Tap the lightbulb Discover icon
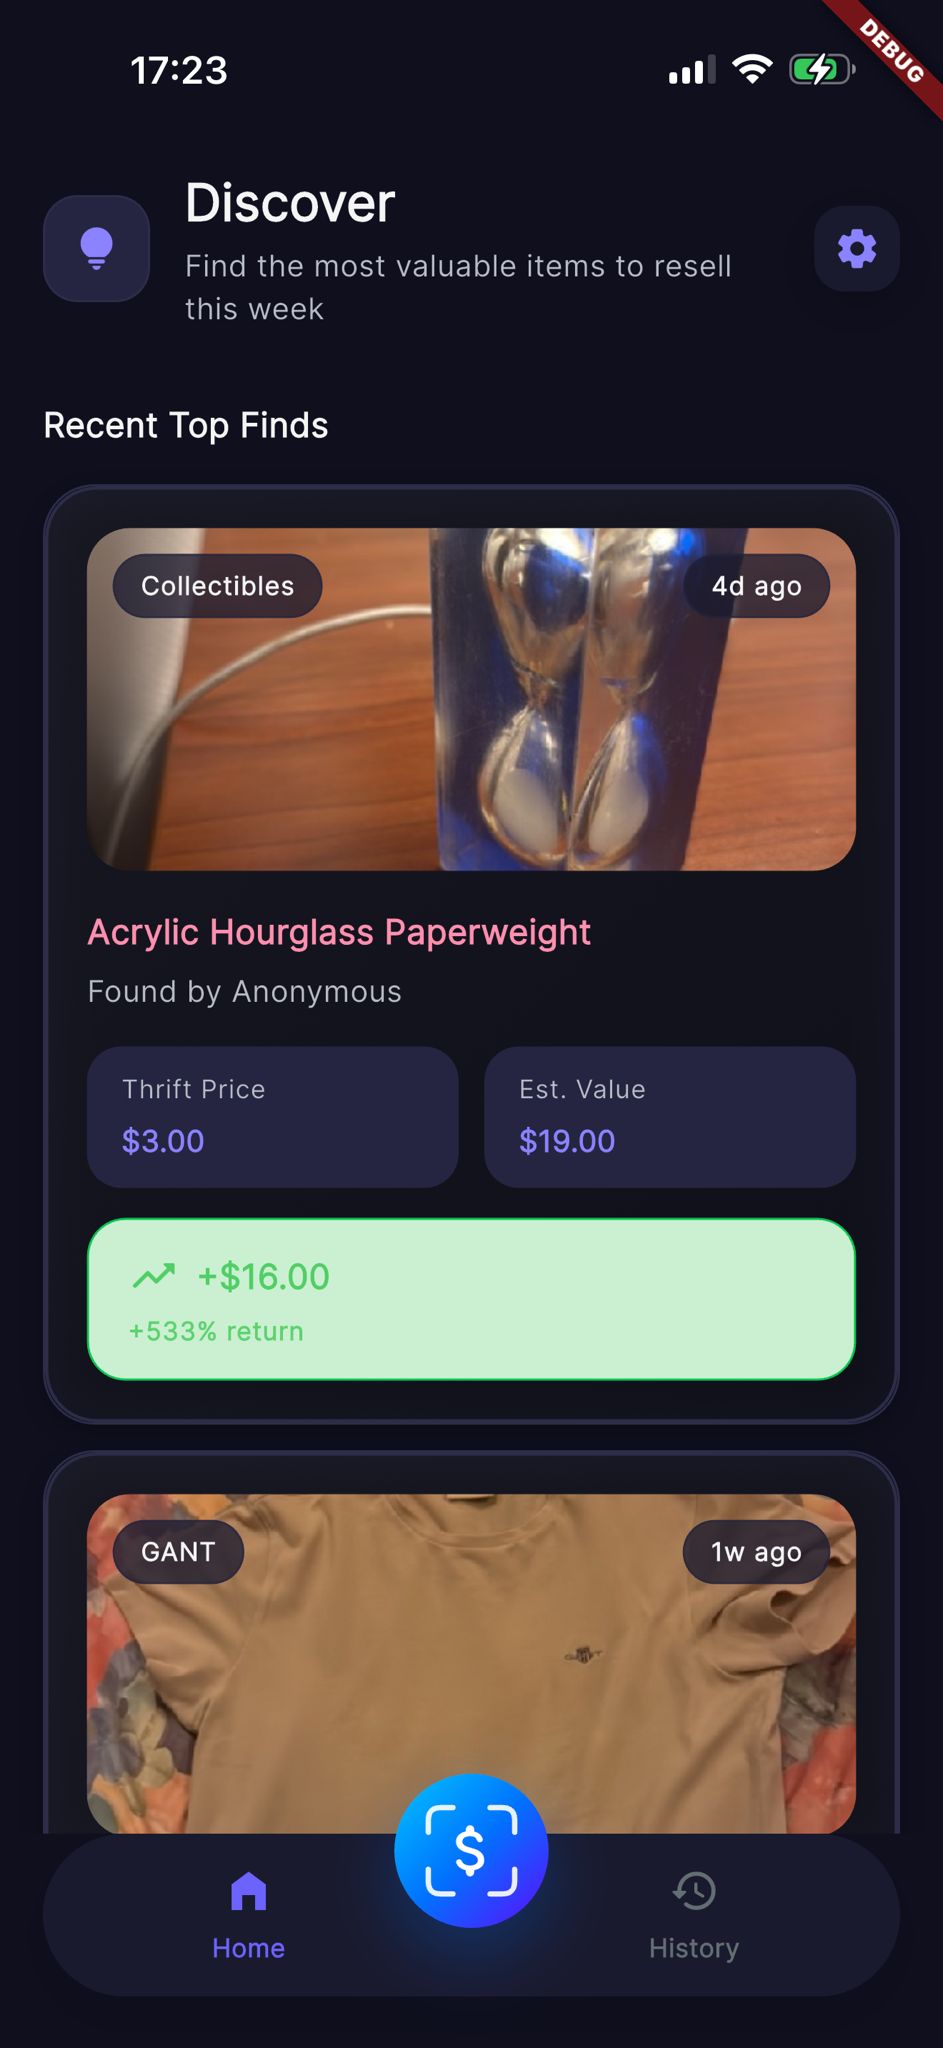Screen dimensions: 943x2048 [96, 248]
